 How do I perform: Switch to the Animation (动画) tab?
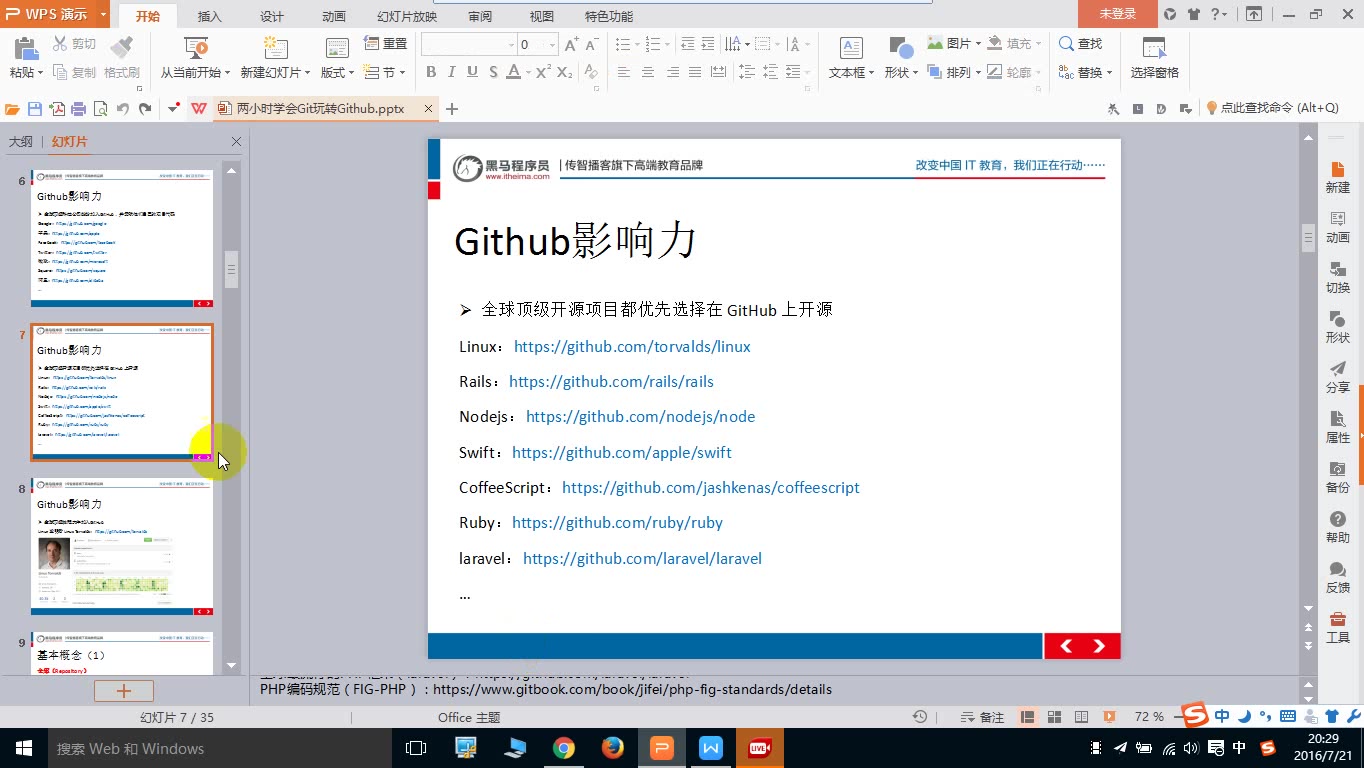point(334,16)
